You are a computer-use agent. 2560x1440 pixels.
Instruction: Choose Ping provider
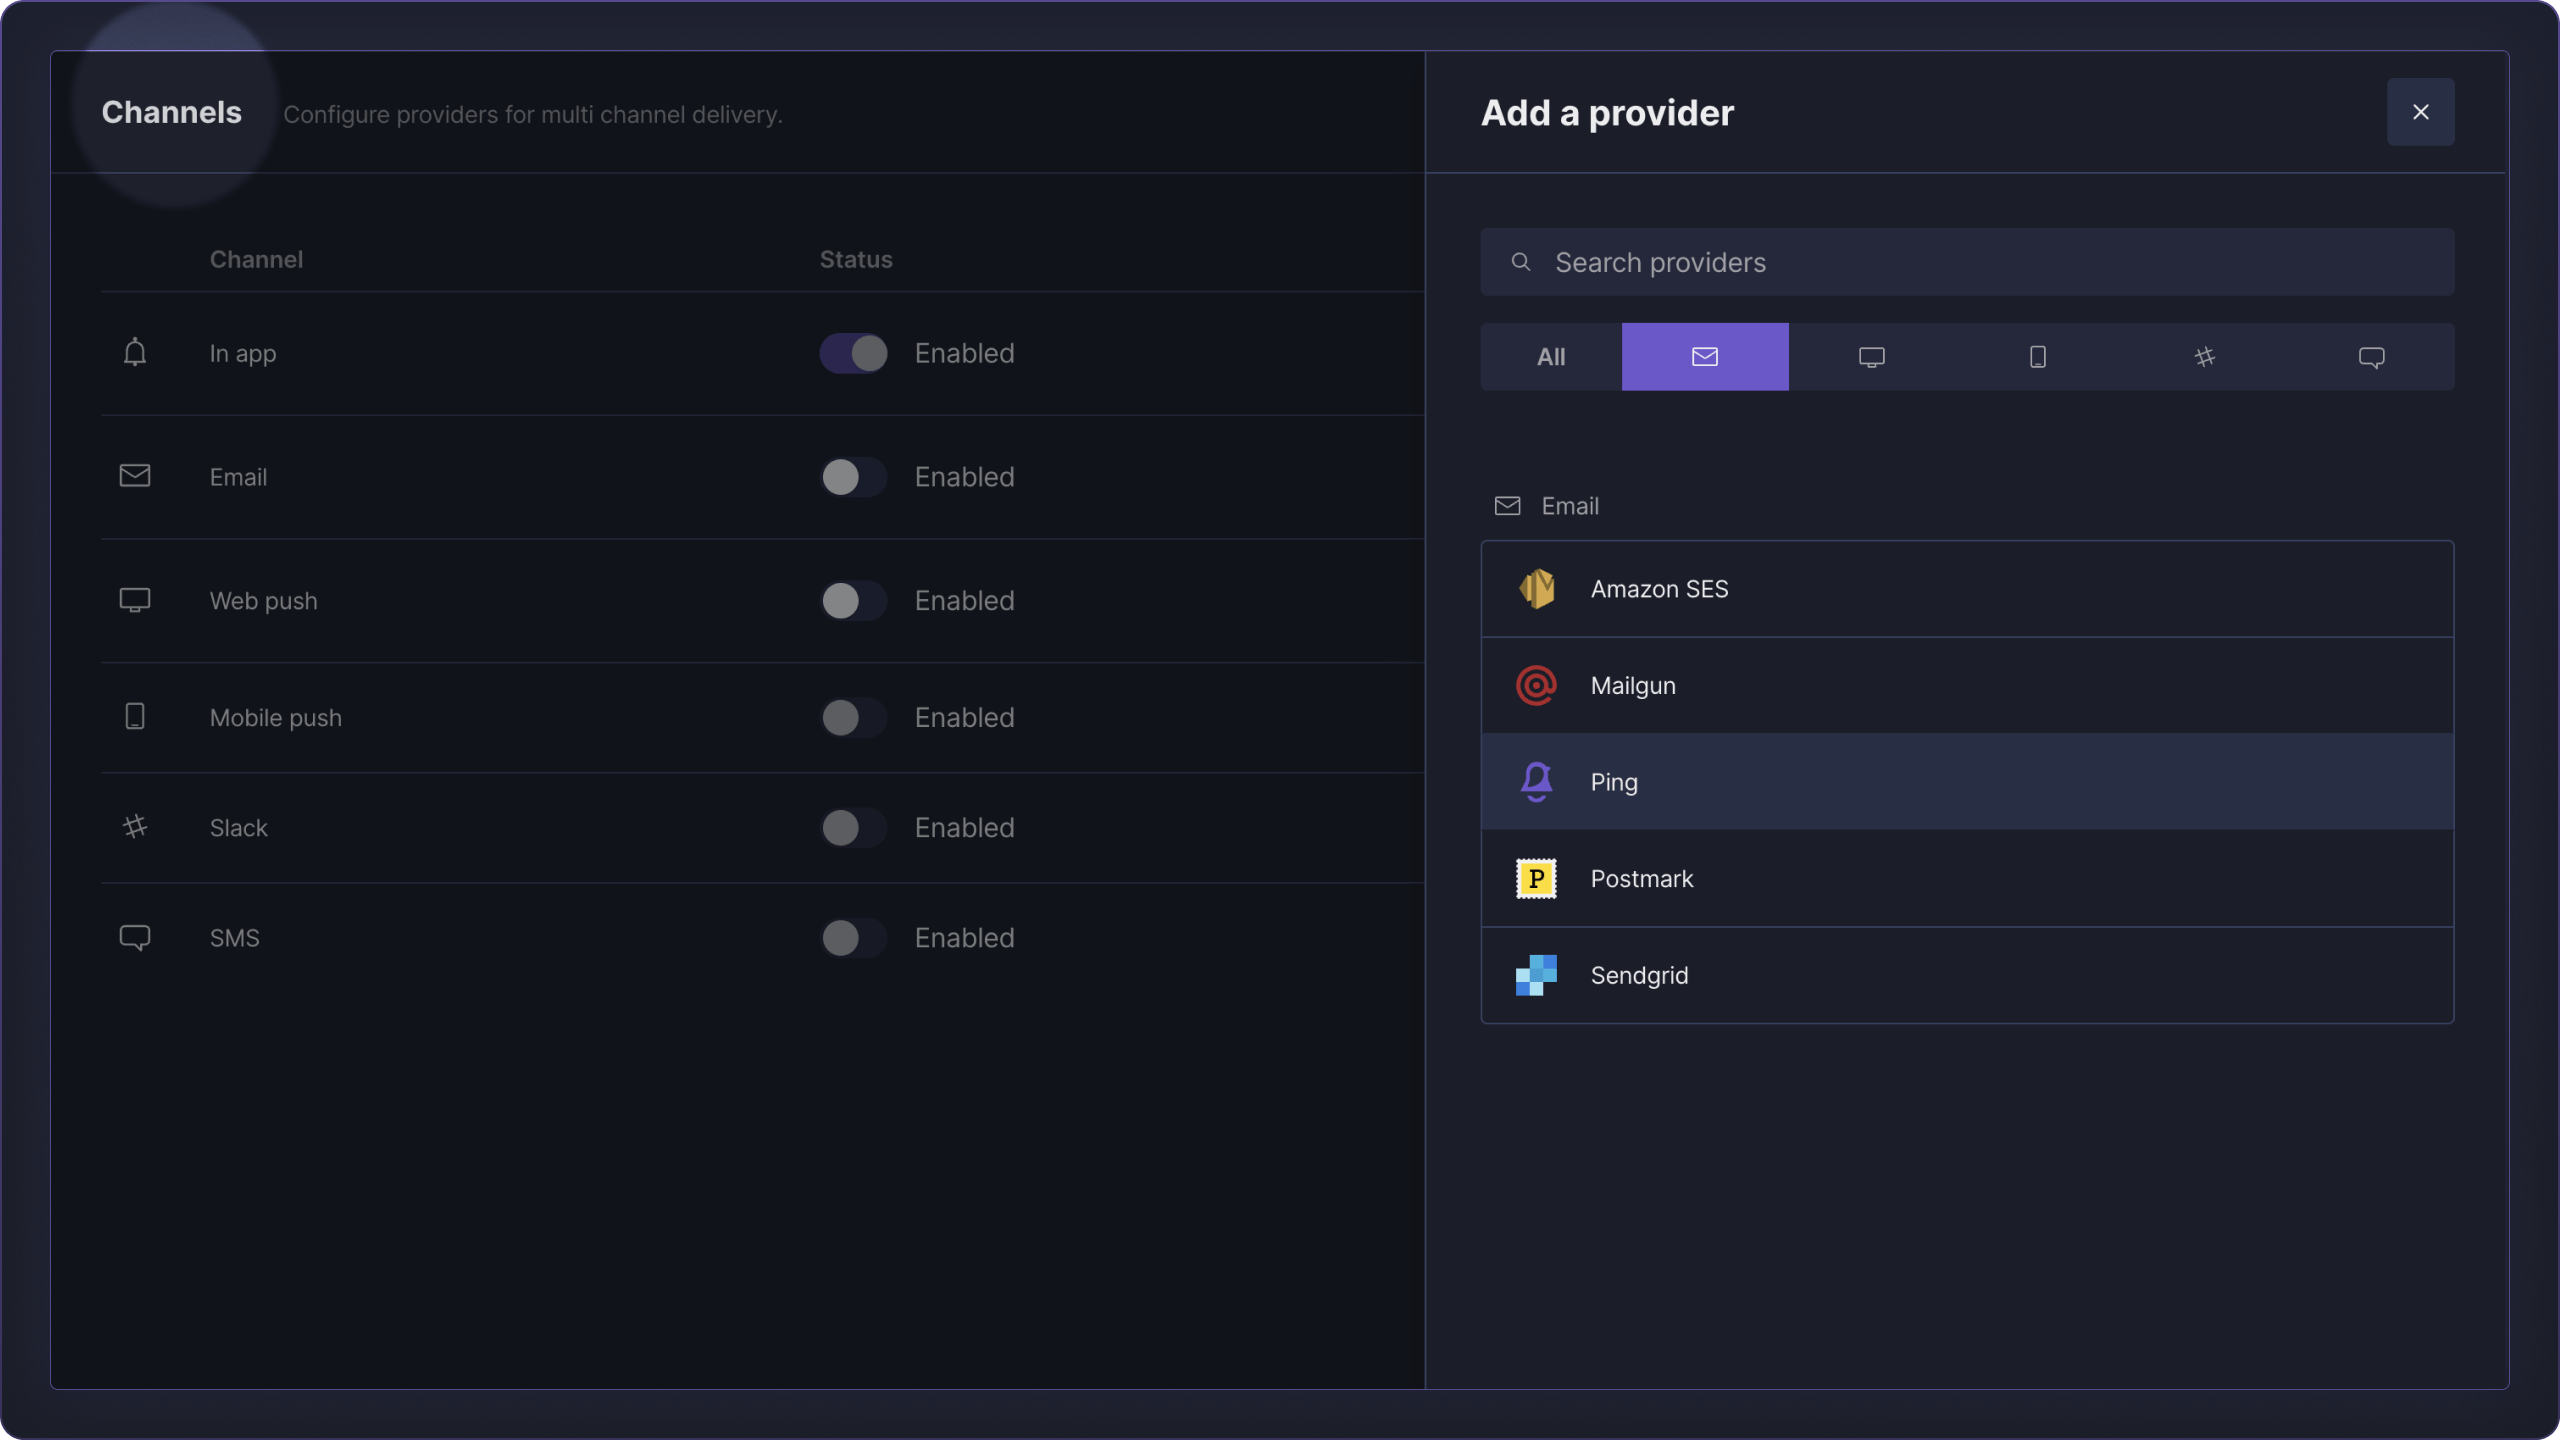pos(1967,782)
